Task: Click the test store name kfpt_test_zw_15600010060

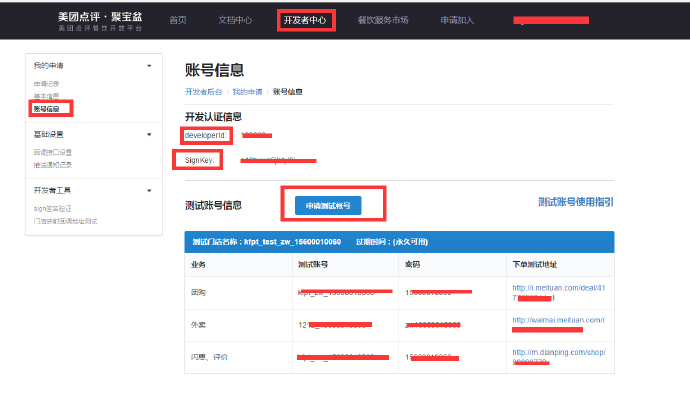Action: point(293,242)
